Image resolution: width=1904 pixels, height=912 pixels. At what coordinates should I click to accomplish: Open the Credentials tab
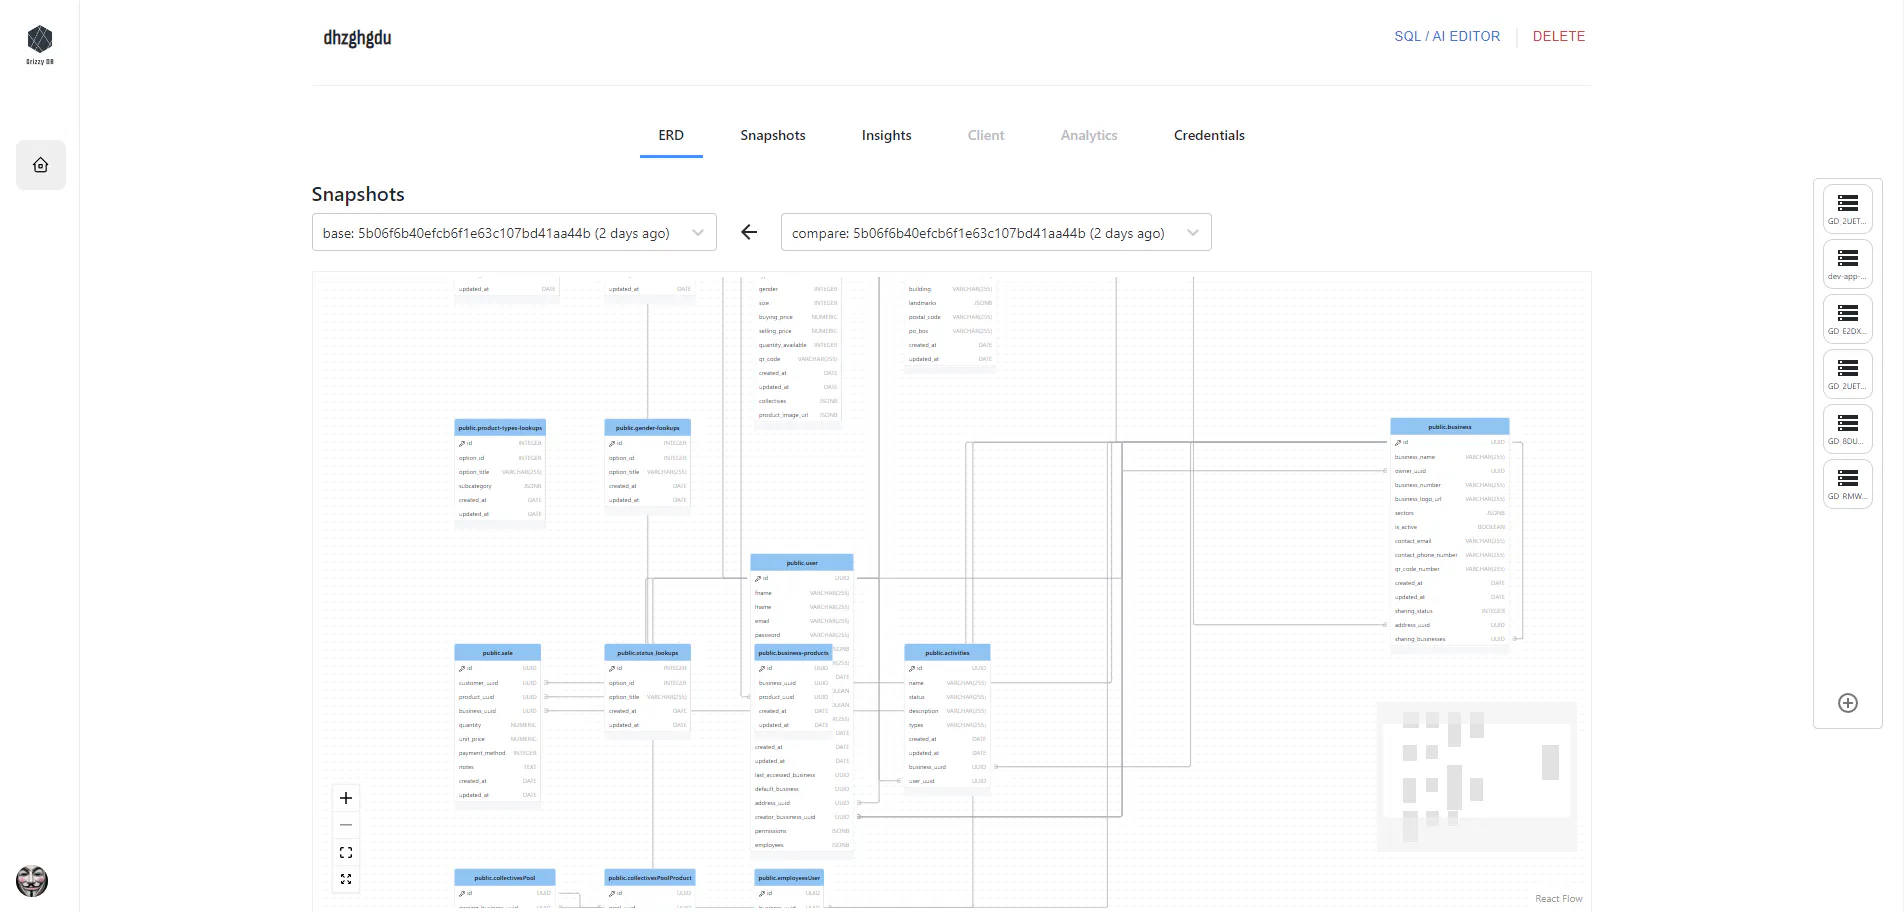(x=1209, y=135)
